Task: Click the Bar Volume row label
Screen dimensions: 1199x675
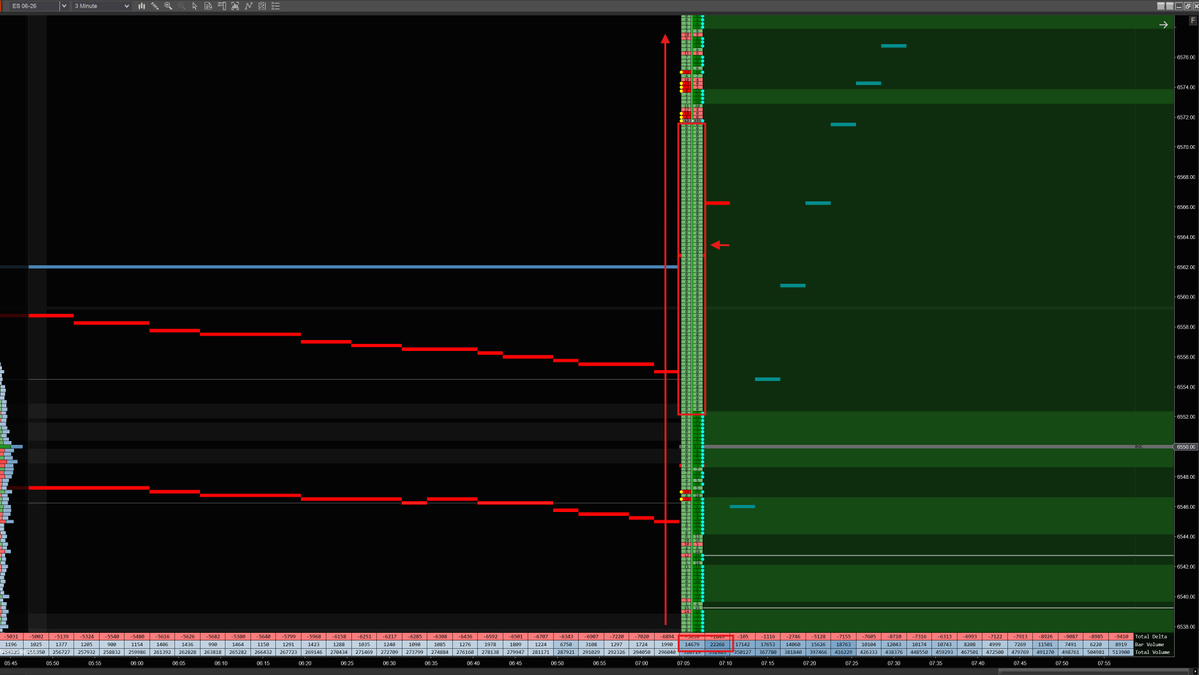Action: pos(1149,644)
